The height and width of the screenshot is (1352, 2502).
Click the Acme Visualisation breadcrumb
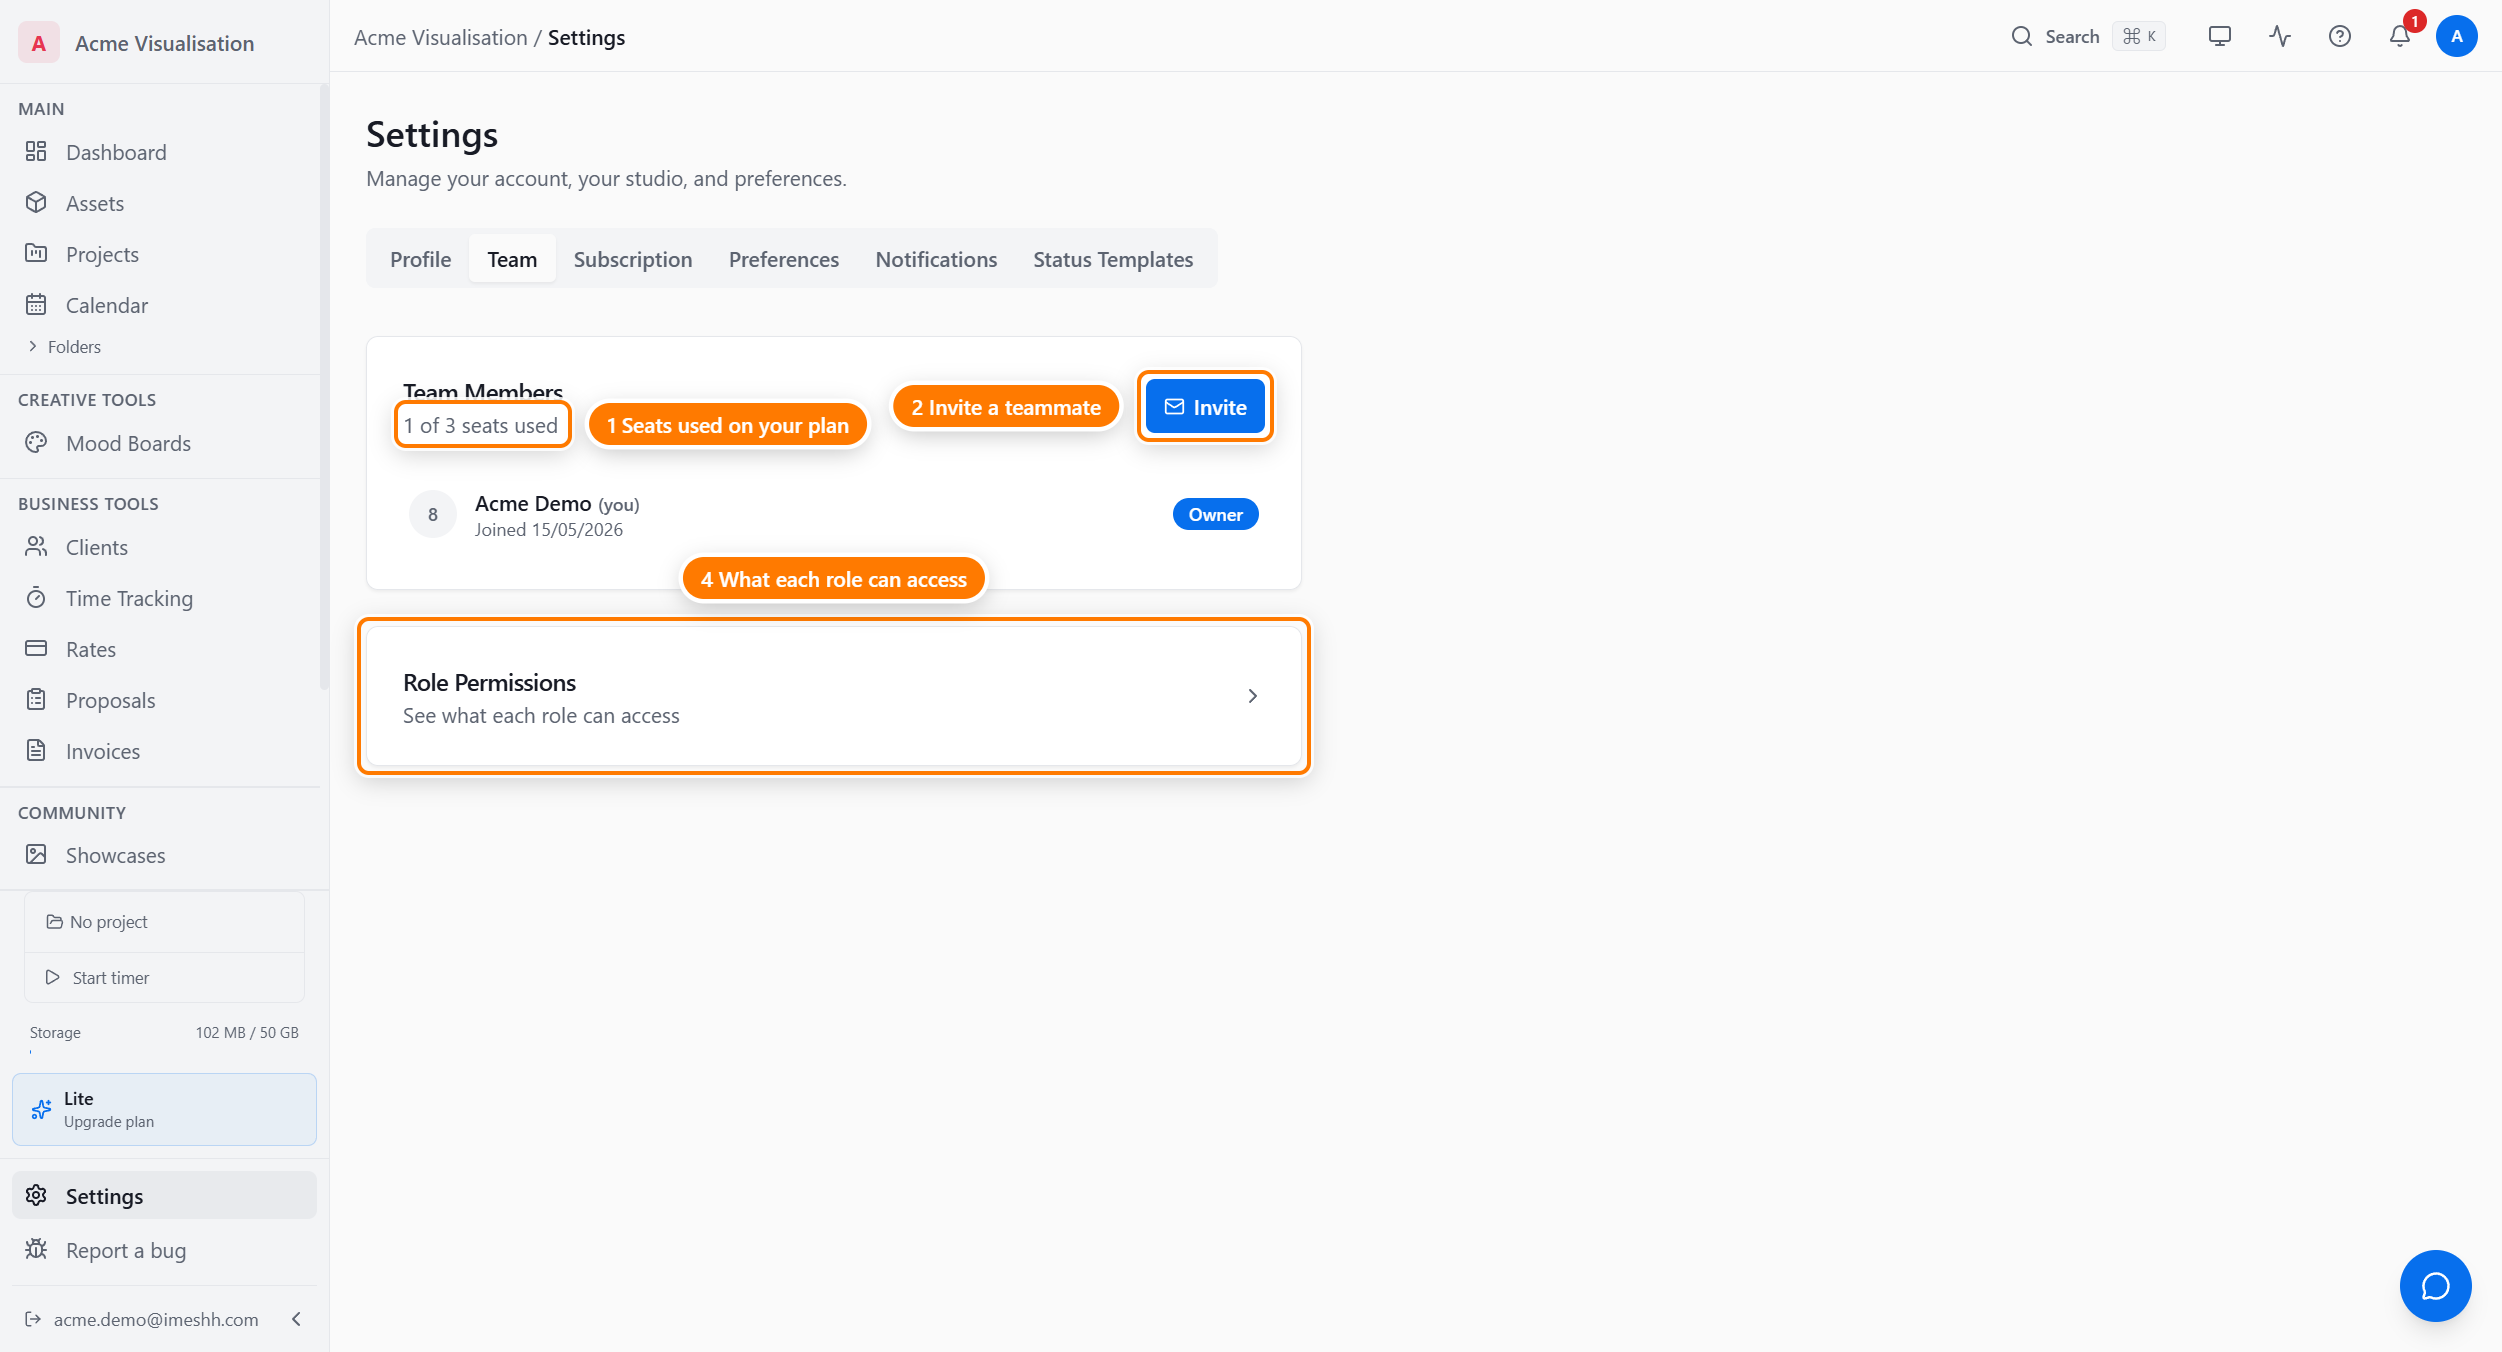tap(440, 37)
